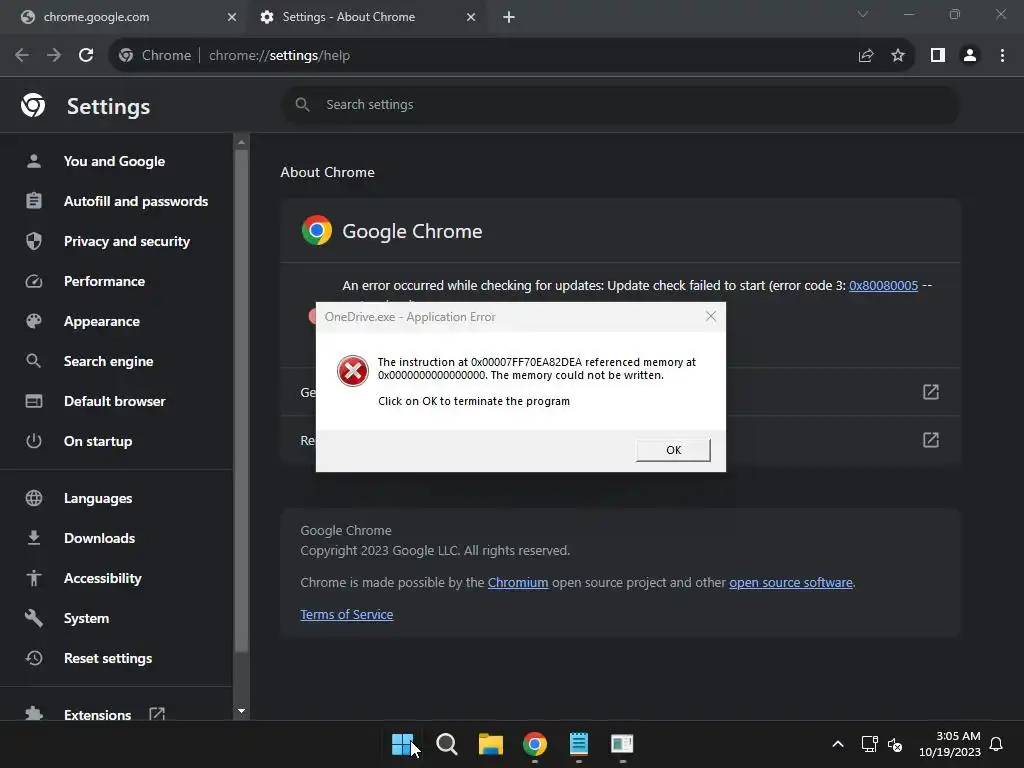Close the Settings - About Chrome tab
Screen dimensions: 1024x768
[x=471, y=17]
